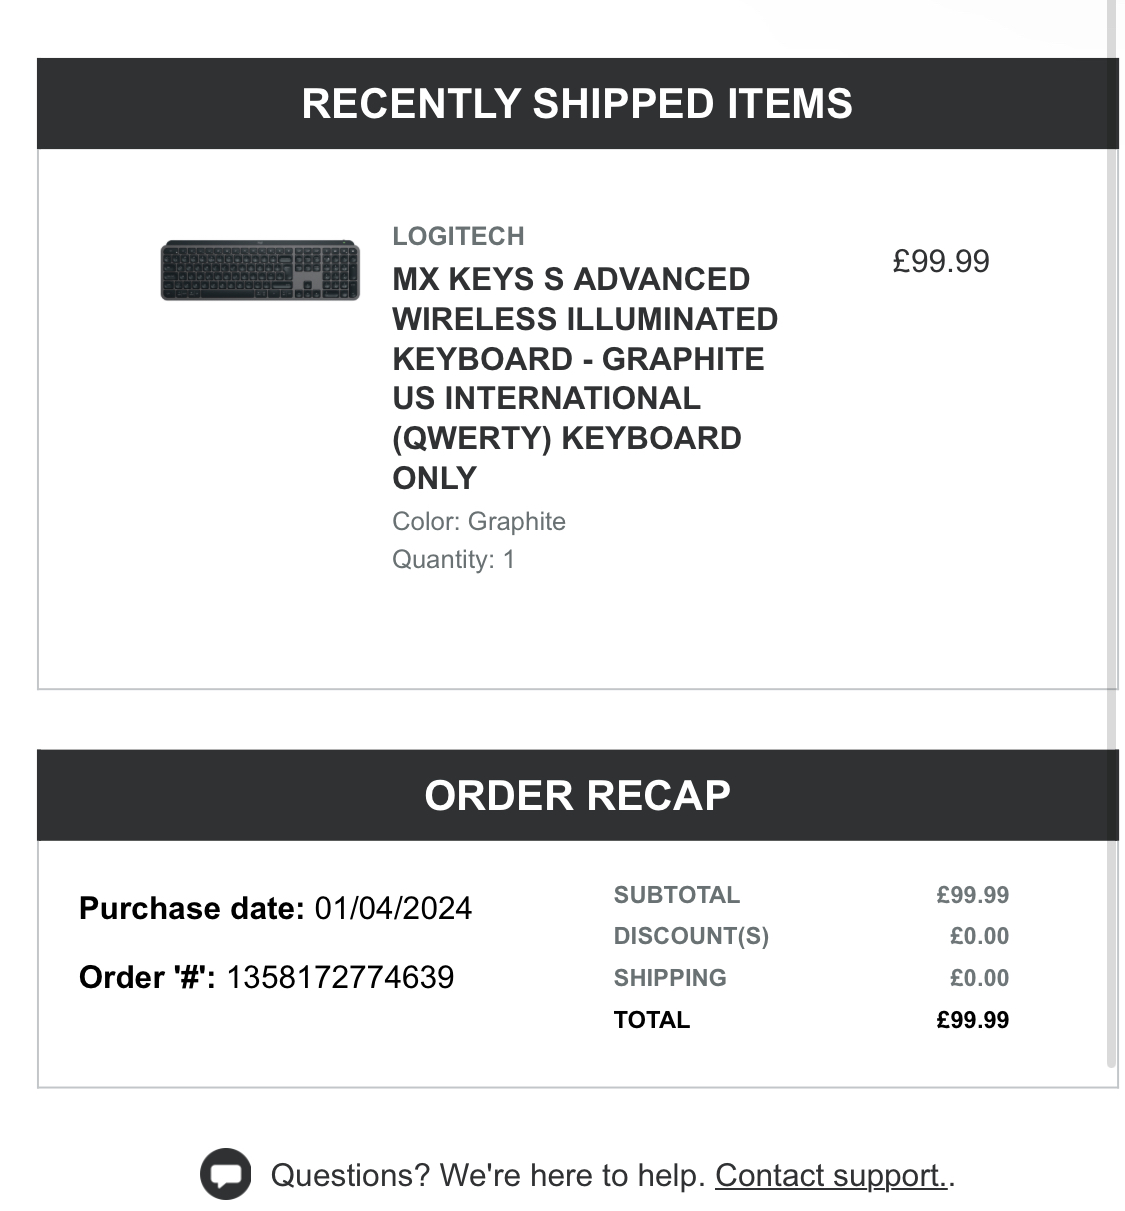Click the "Questions? We're here to help" text

tap(489, 1175)
